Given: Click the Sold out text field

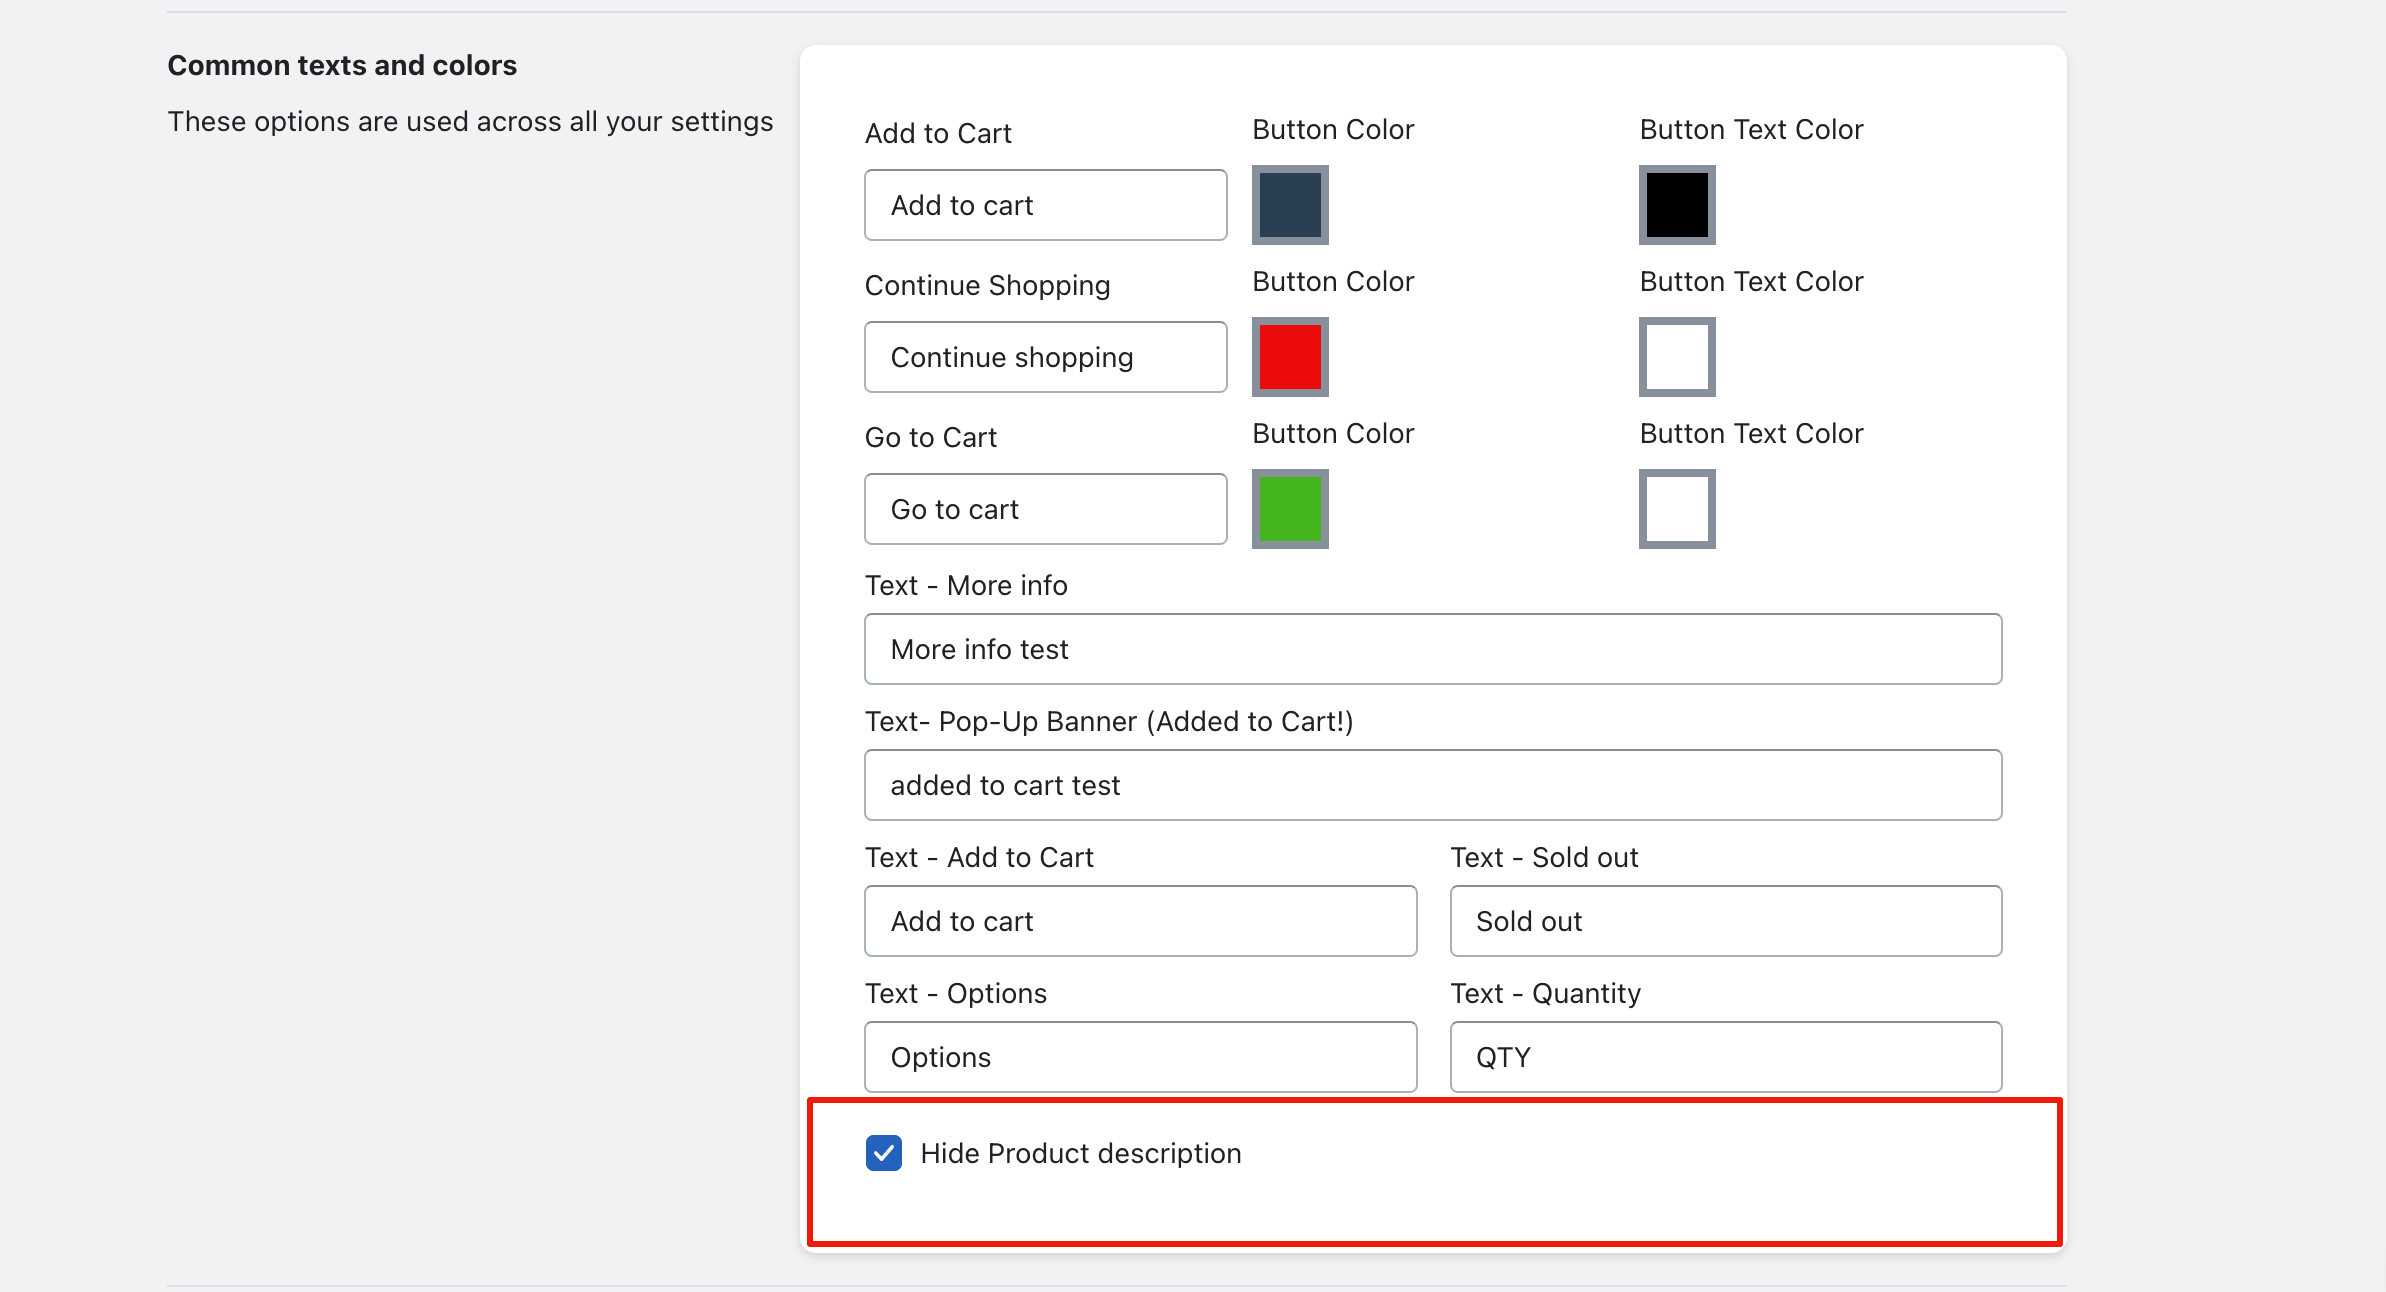Looking at the screenshot, I should pyautogui.click(x=1725, y=921).
